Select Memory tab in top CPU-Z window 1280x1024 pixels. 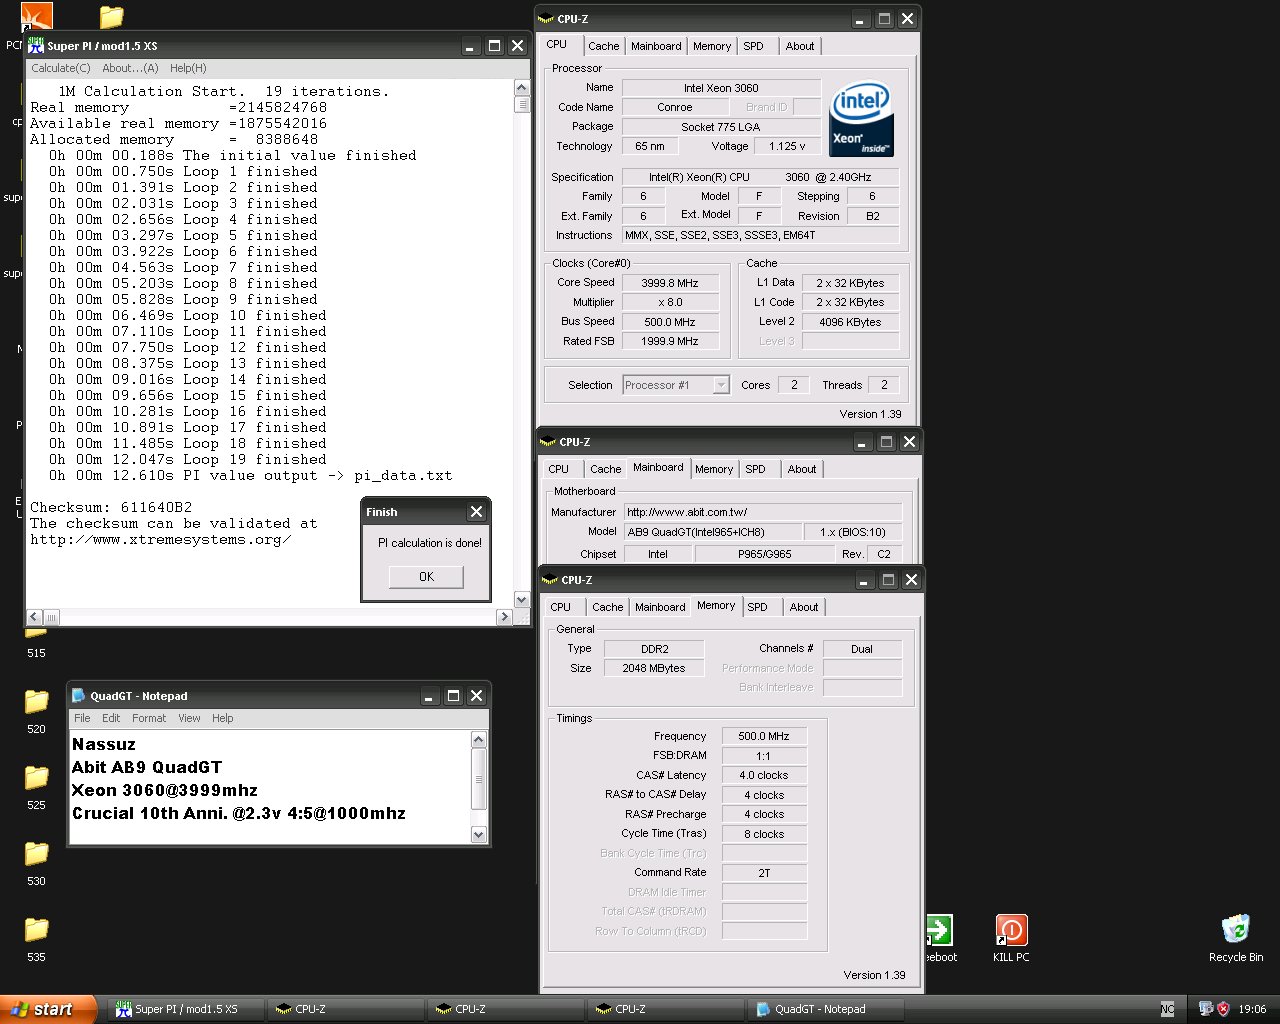point(712,46)
